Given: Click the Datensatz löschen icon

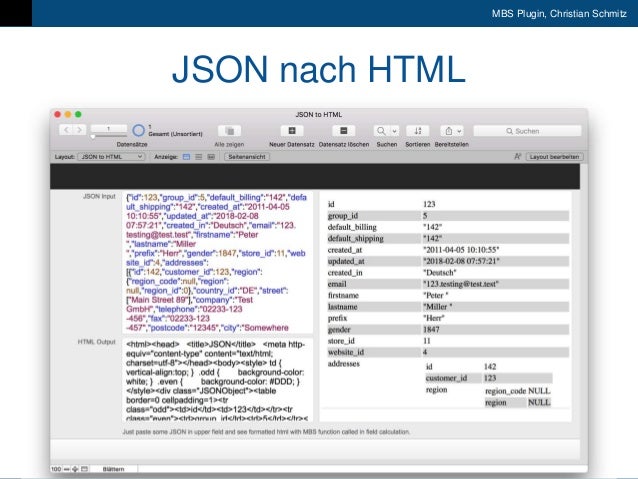Looking at the screenshot, I should click(343, 131).
